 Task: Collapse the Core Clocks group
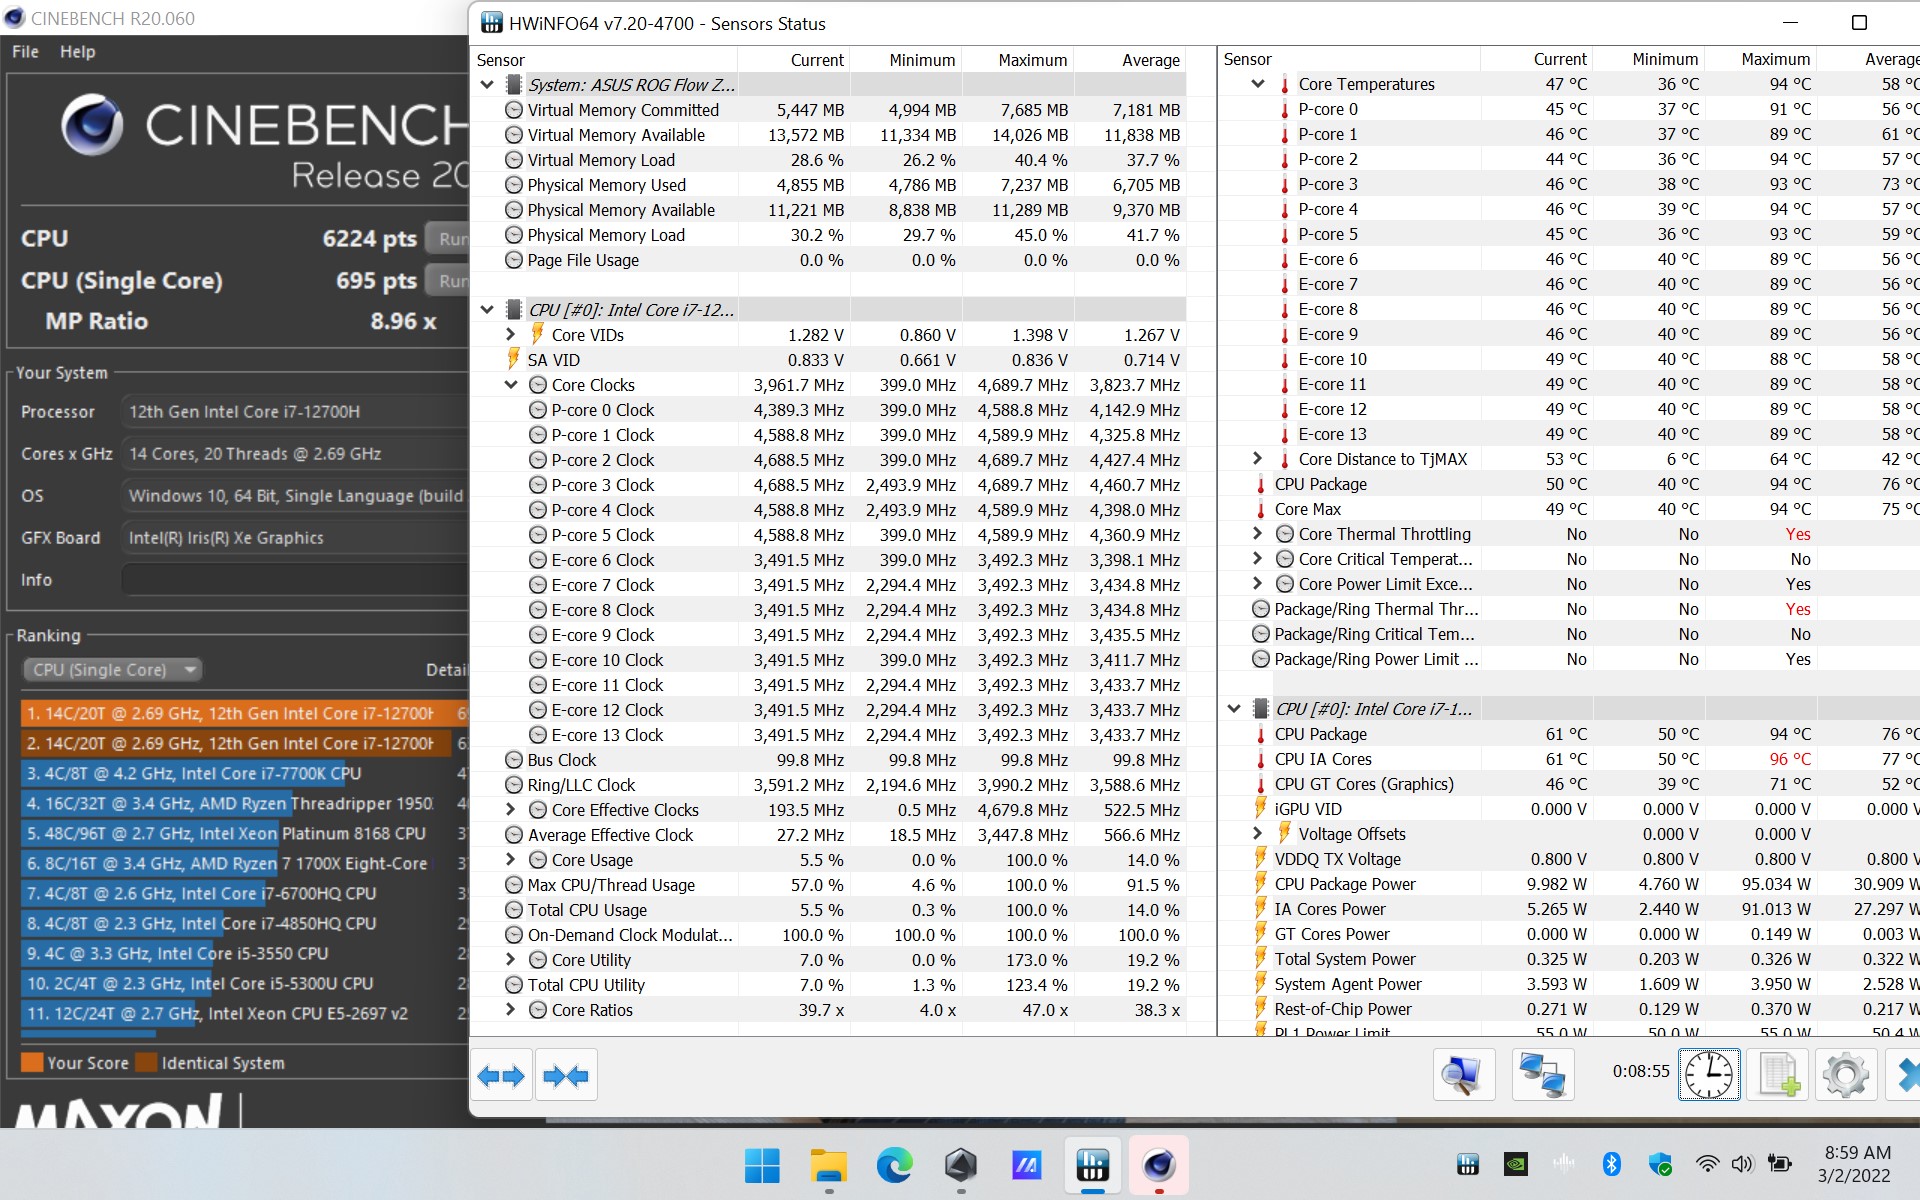[x=511, y=385]
